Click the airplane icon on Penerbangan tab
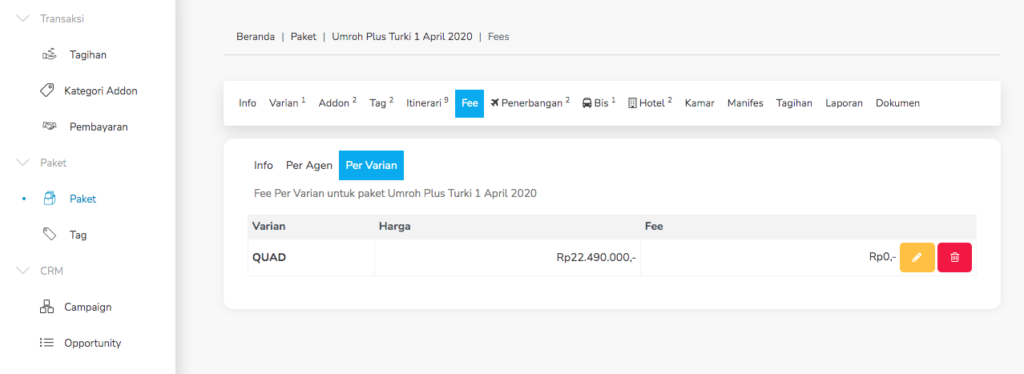The height and width of the screenshot is (374, 1024). point(494,103)
